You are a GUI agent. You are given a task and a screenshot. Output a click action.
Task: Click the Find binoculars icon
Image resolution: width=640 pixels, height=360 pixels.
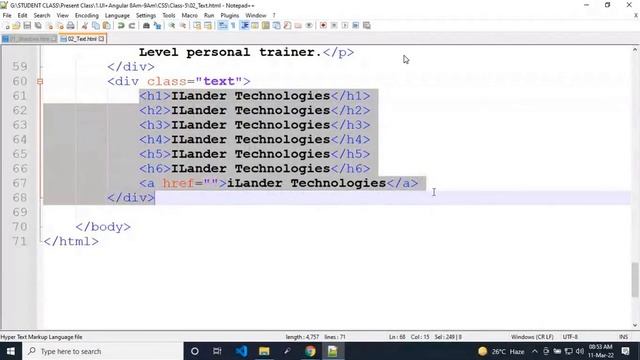pyautogui.click(x=146, y=26)
